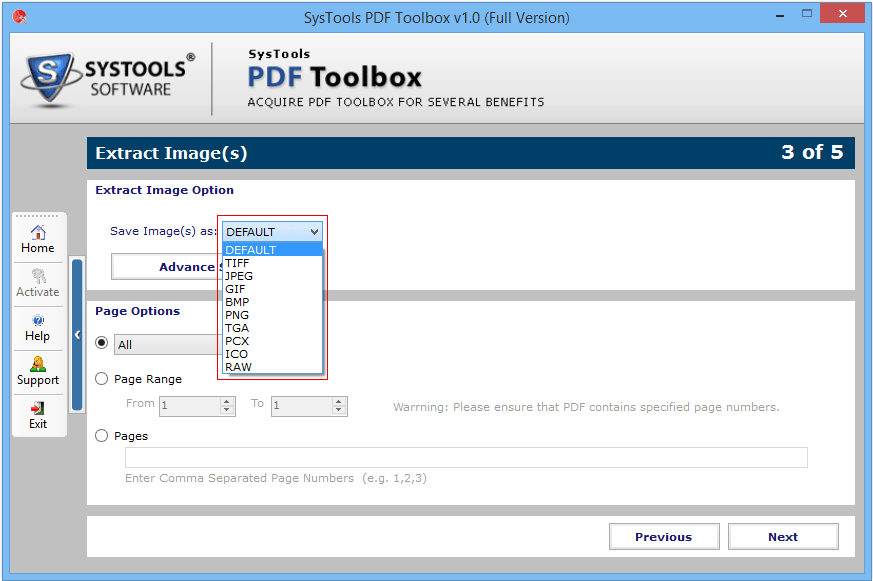Click the 'PDF Toolbox' product title
Viewport: 873px width, 581px height.
tap(335, 77)
